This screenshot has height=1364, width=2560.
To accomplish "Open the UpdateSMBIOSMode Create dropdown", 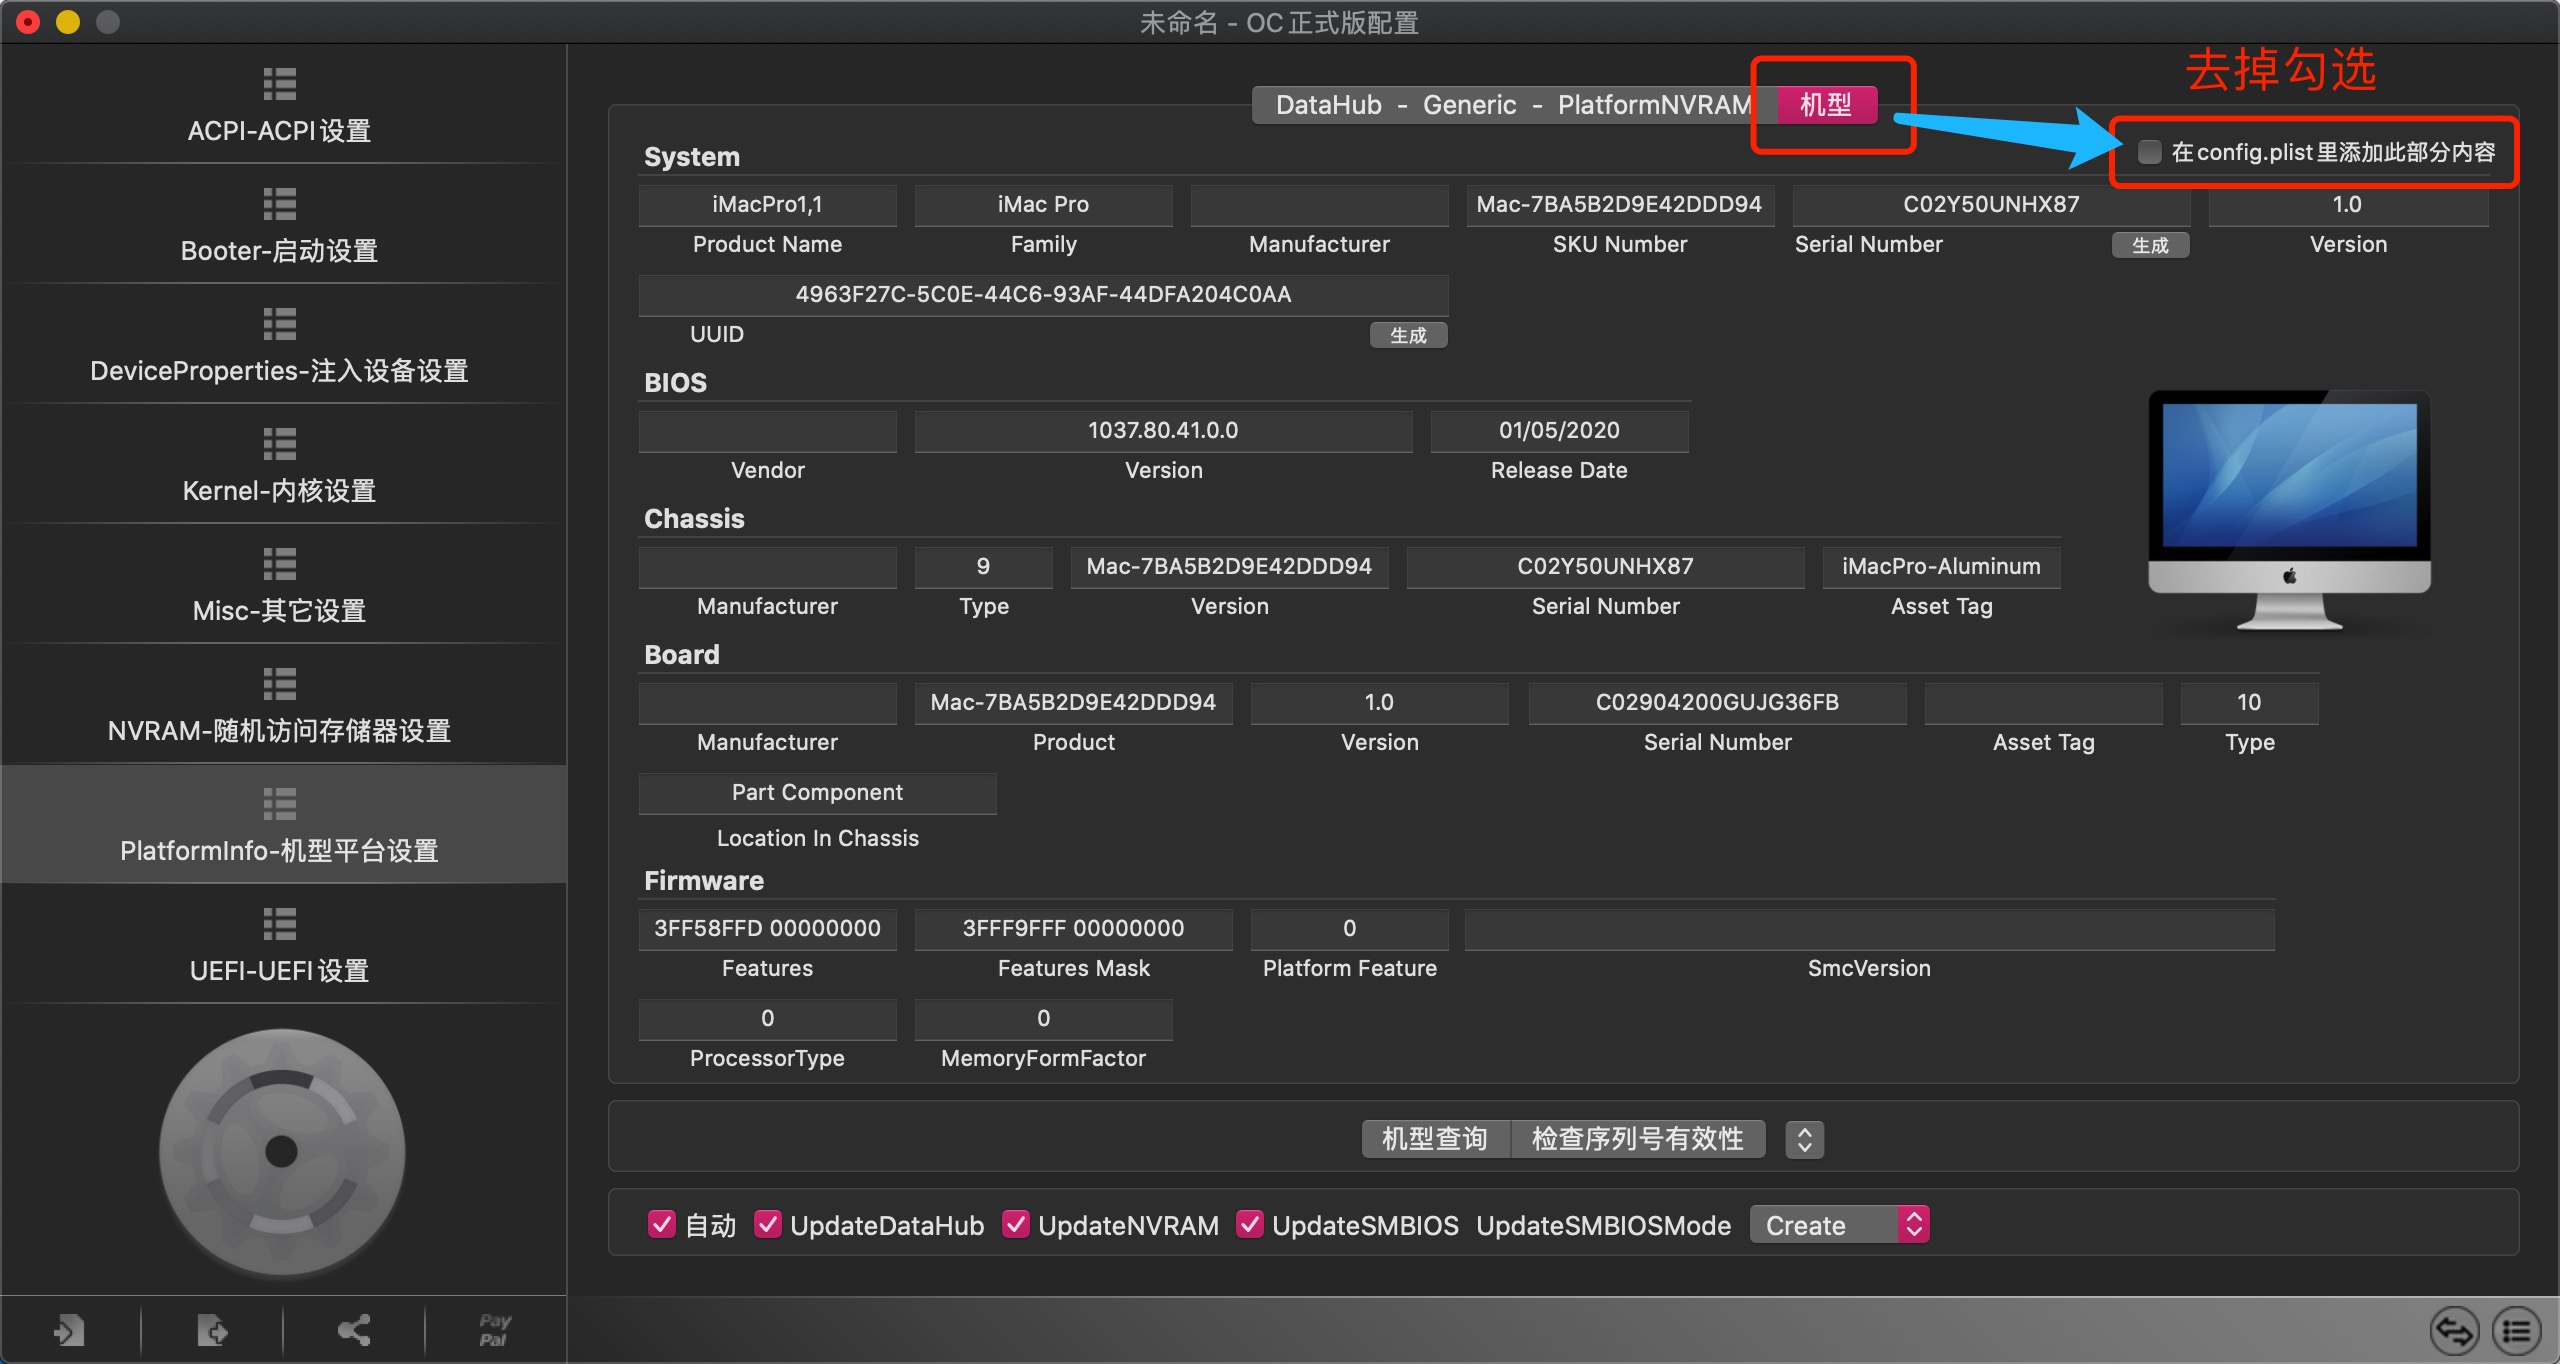I will click(1838, 1225).
